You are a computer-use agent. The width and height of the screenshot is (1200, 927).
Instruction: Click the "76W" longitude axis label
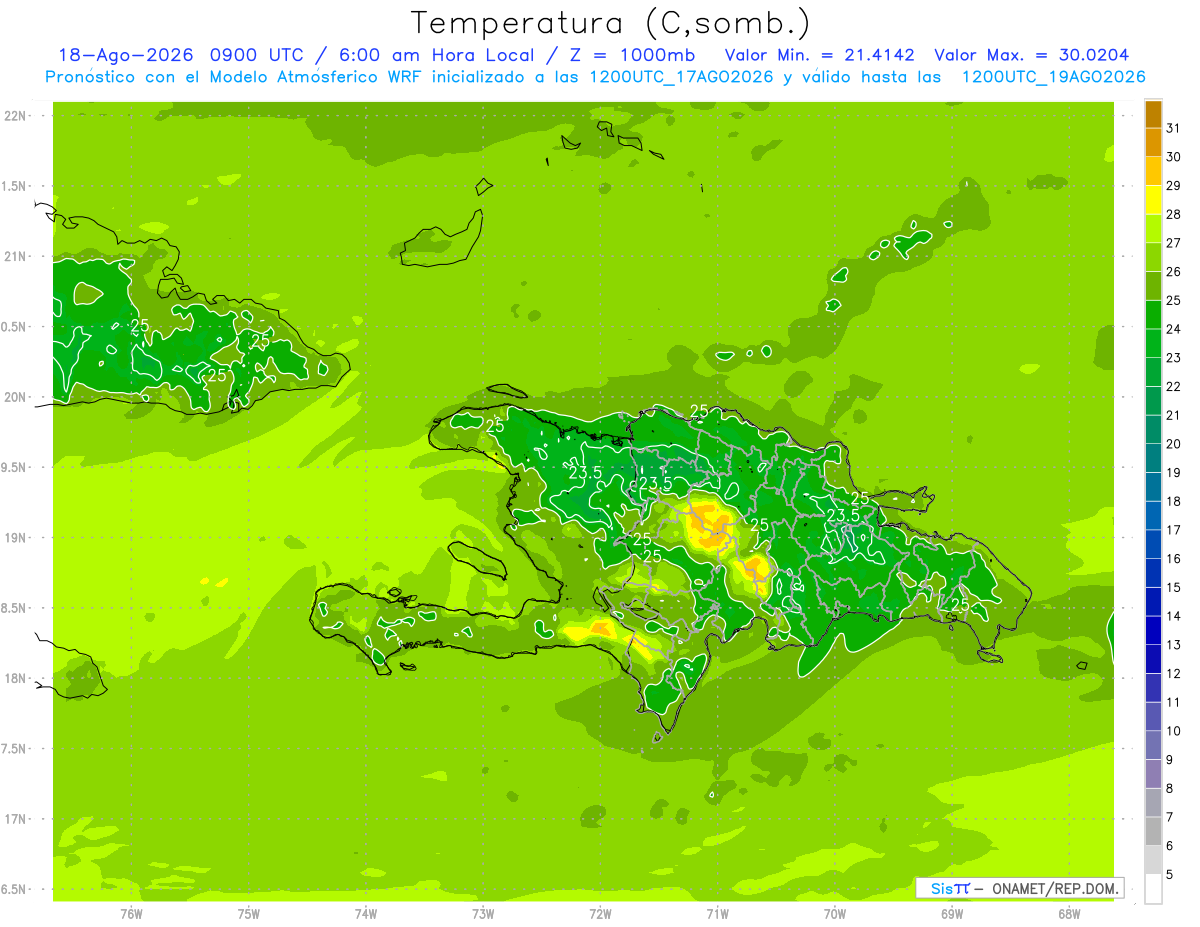point(131,913)
